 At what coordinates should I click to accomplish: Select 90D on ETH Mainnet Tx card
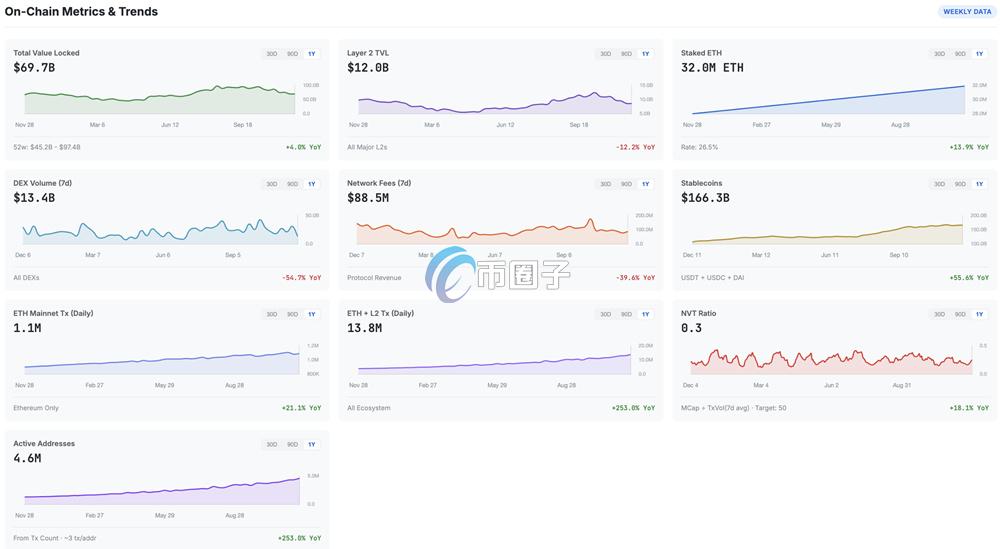[x=292, y=314]
